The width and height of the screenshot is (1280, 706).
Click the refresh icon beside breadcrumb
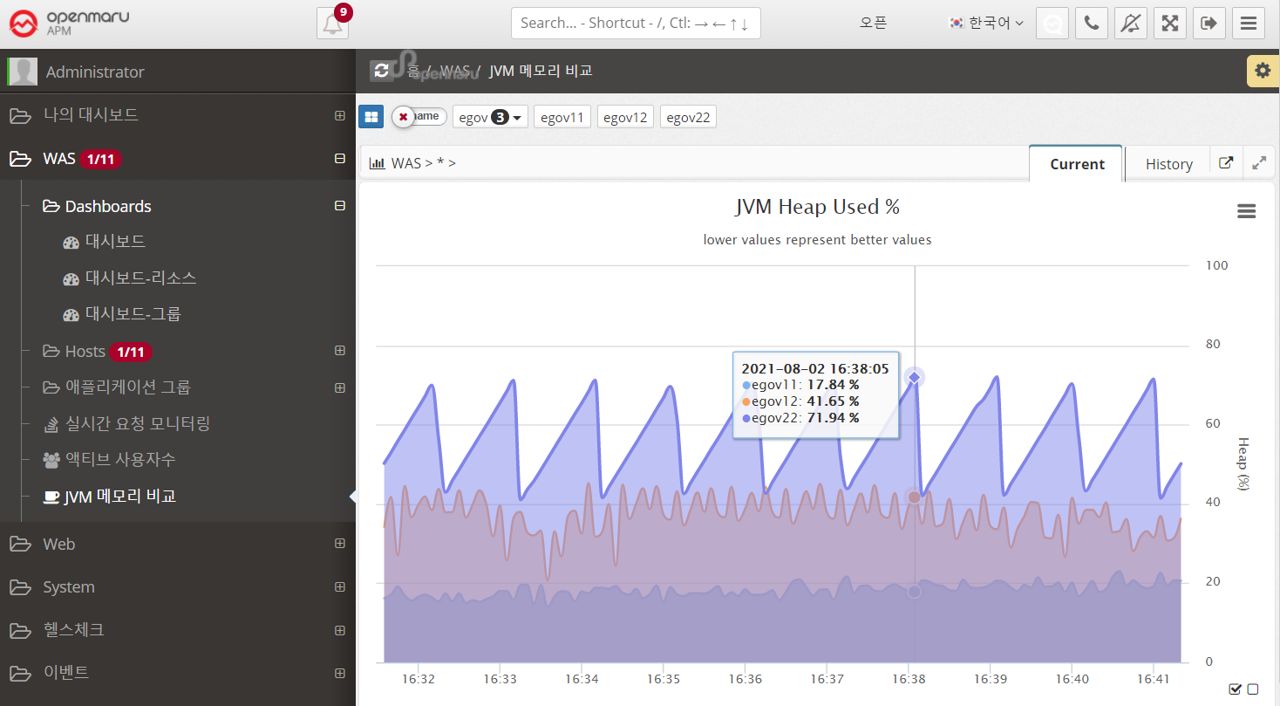[381, 70]
